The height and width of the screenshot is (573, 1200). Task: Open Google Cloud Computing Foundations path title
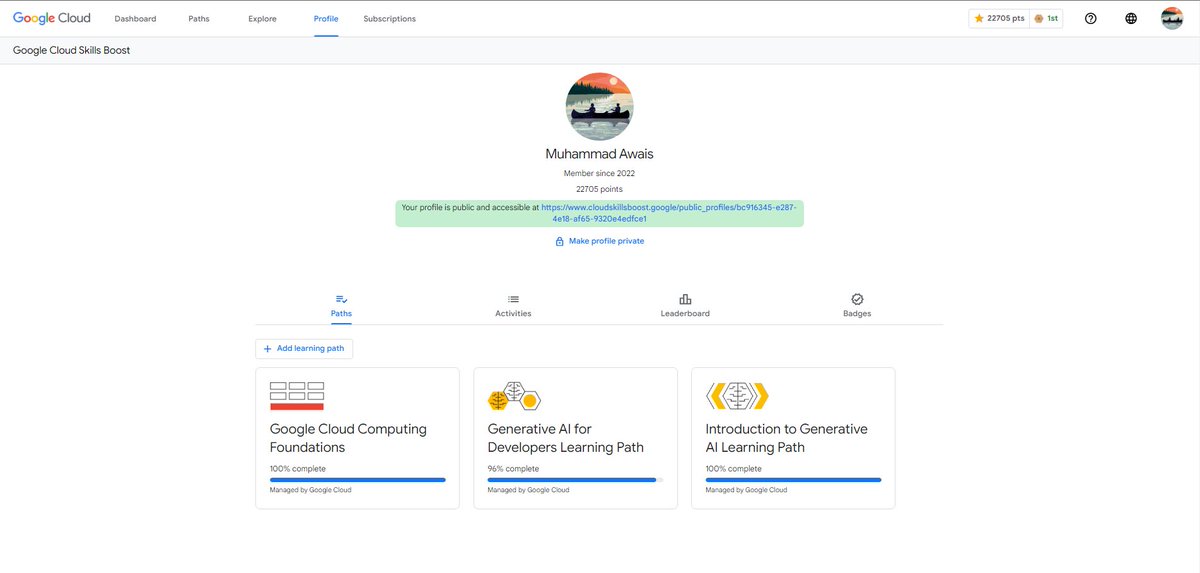pos(348,438)
